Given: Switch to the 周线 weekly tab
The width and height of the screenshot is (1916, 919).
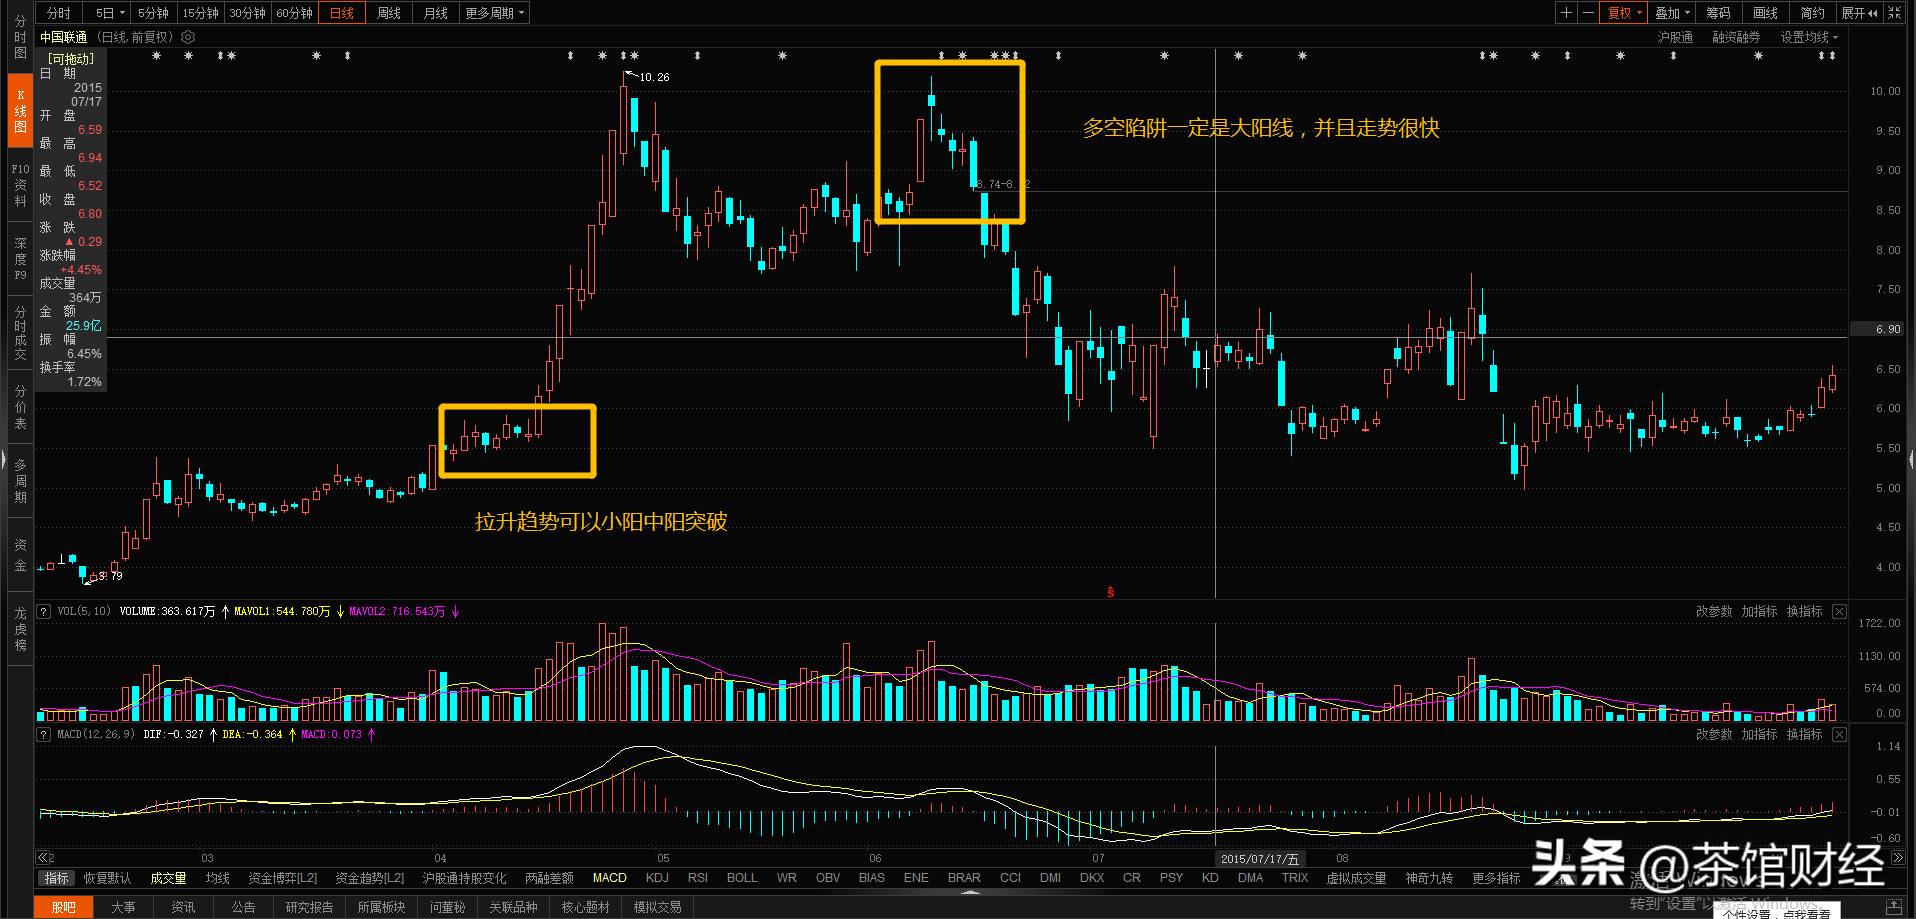Looking at the screenshot, I should click(x=389, y=13).
